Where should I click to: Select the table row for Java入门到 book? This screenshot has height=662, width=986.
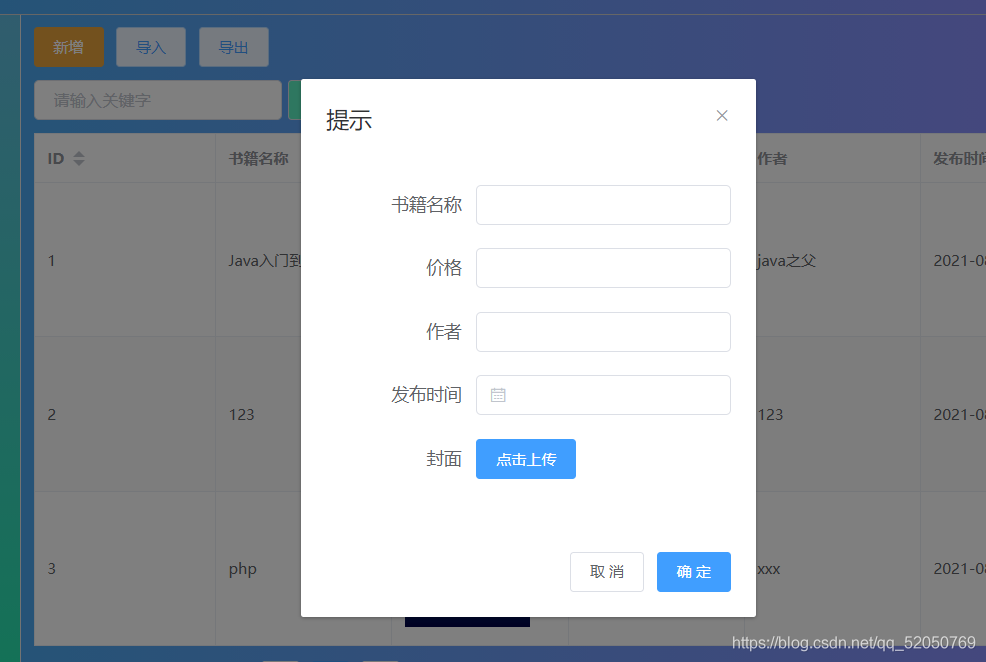tap(130, 260)
